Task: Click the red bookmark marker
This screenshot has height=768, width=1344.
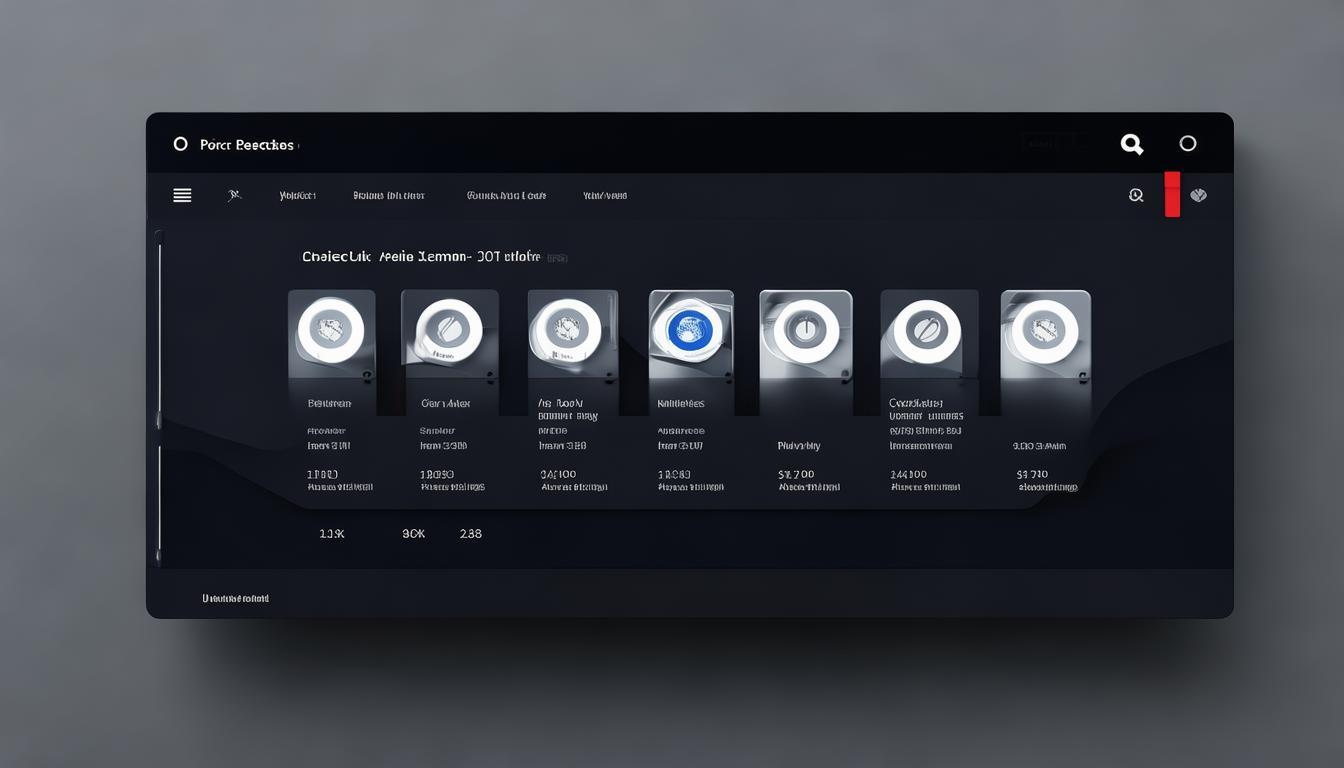Action: (x=1172, y=194)
